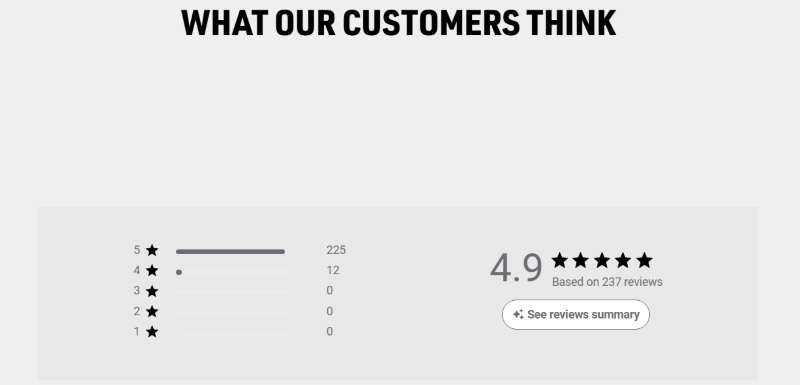The image size is (800, 385).
Task: Select the 225 count for 5-star reviews
Action: 336,250
